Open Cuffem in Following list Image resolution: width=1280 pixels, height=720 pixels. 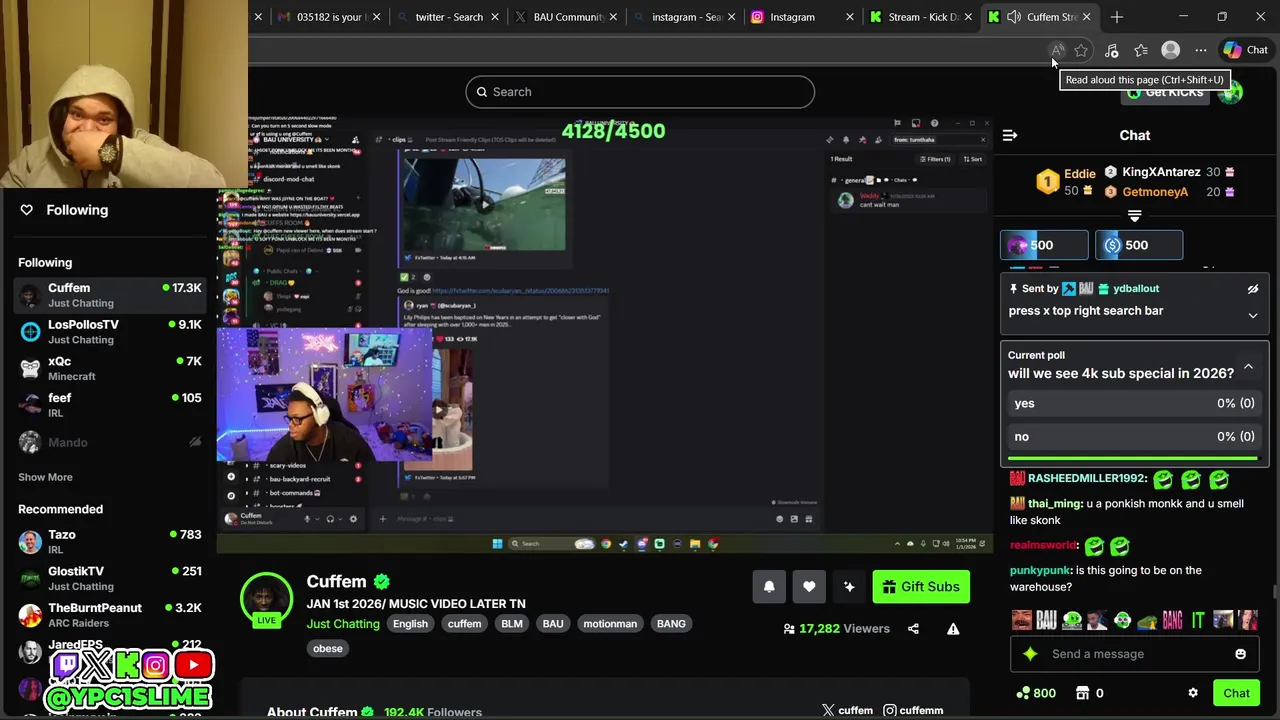click(x=110, y=295)
